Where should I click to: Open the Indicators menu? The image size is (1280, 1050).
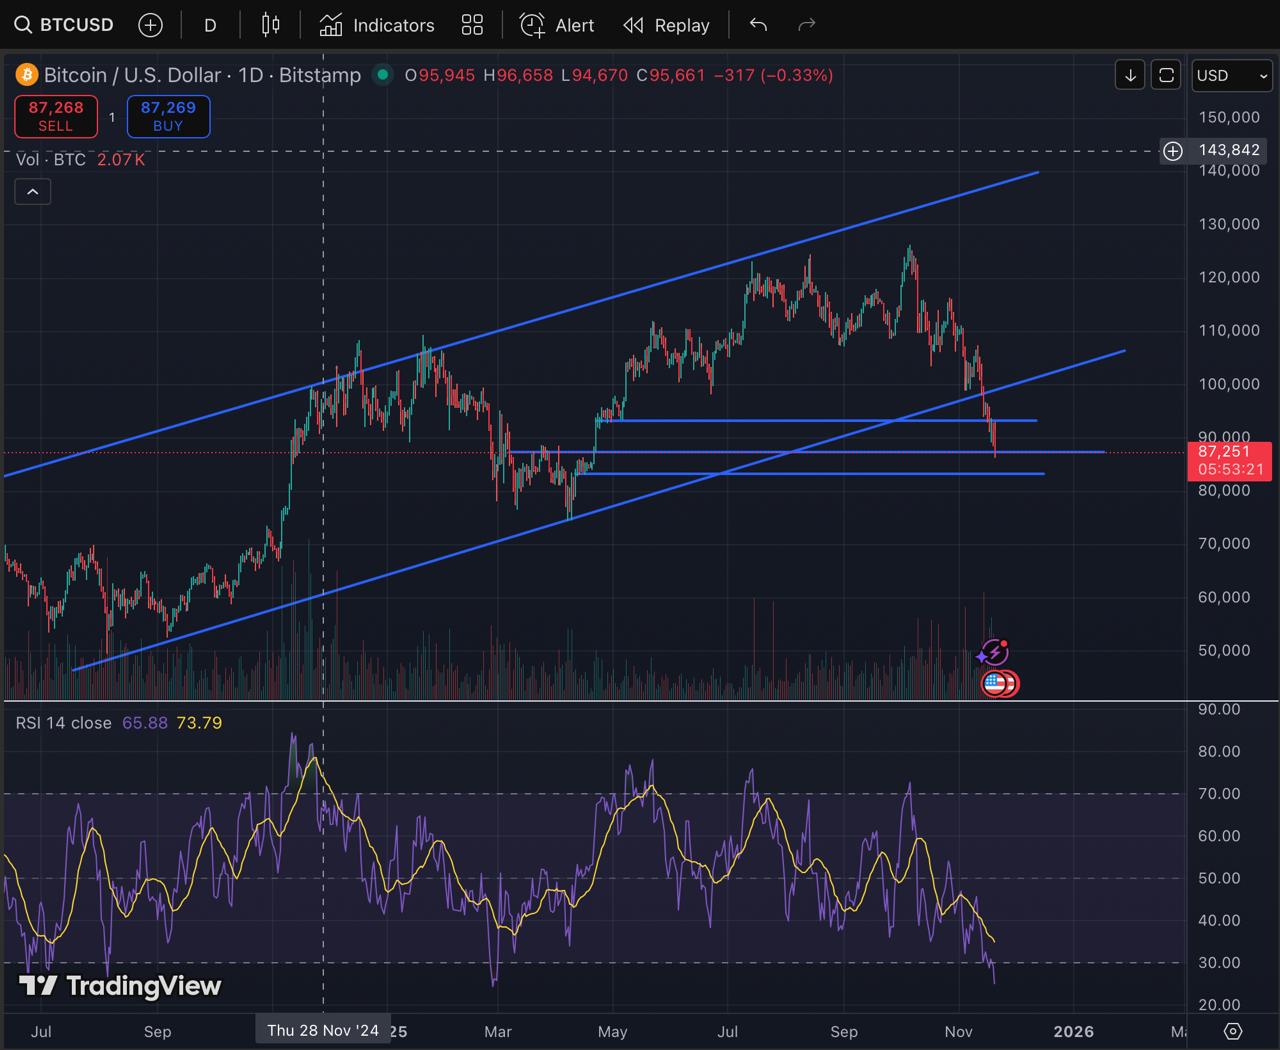coord(377,25)
